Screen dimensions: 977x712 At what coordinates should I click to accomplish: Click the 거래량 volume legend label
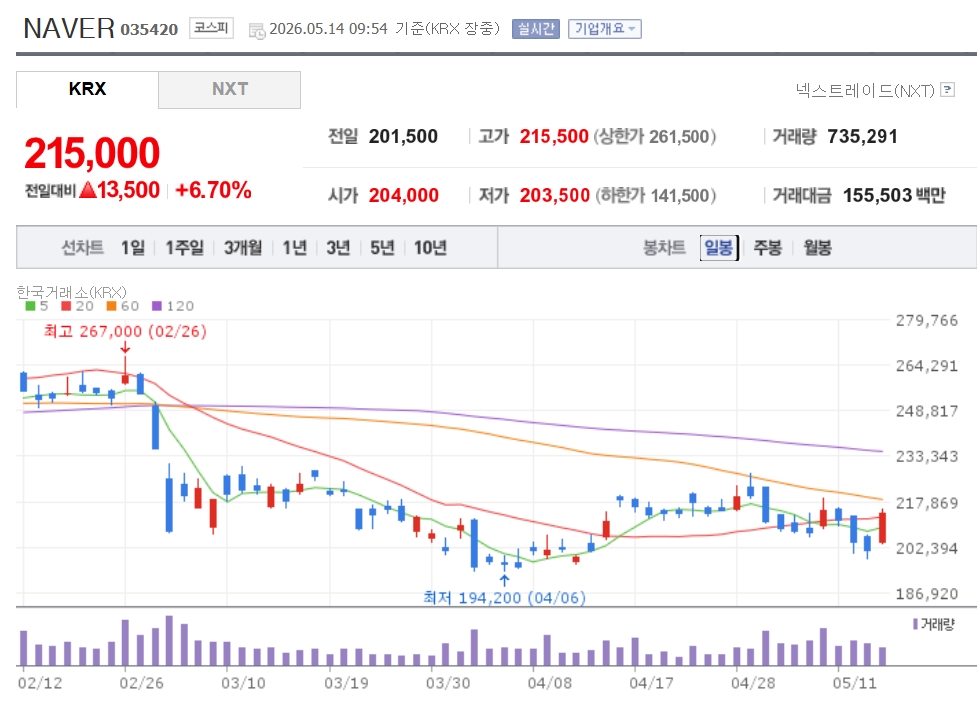click(x=933, y=624)
